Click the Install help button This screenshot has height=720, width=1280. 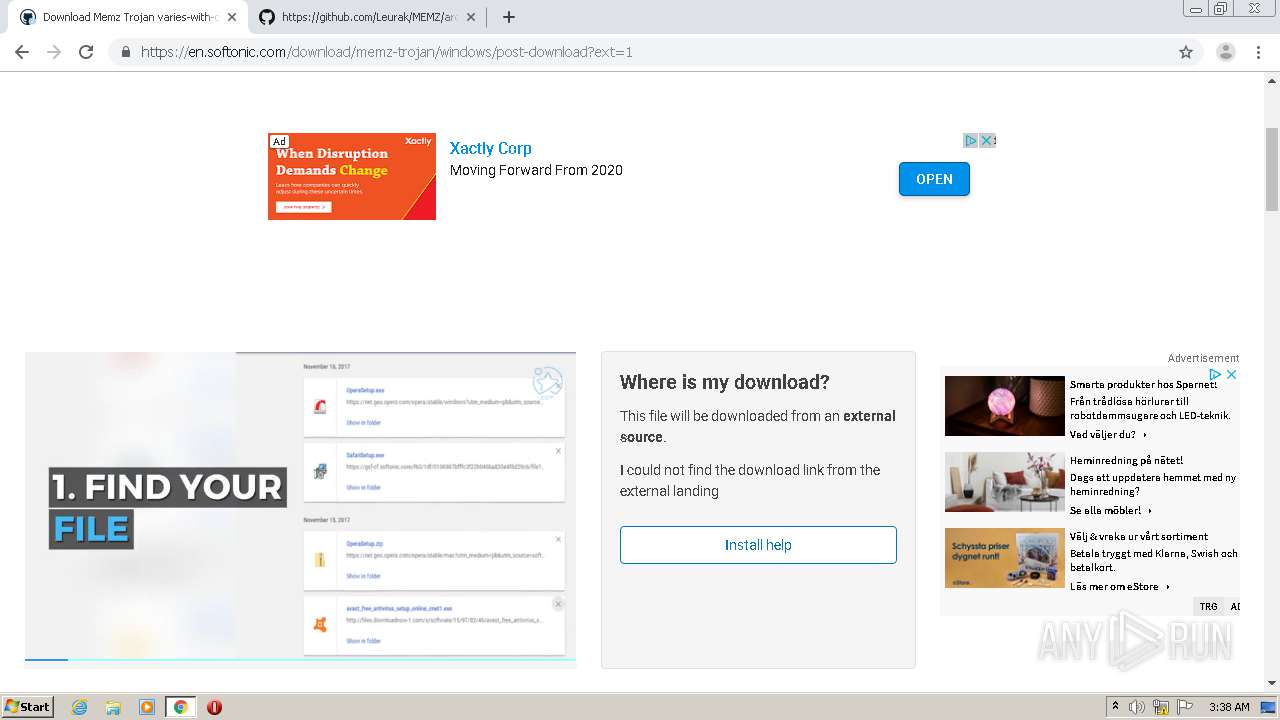point(758,545)
